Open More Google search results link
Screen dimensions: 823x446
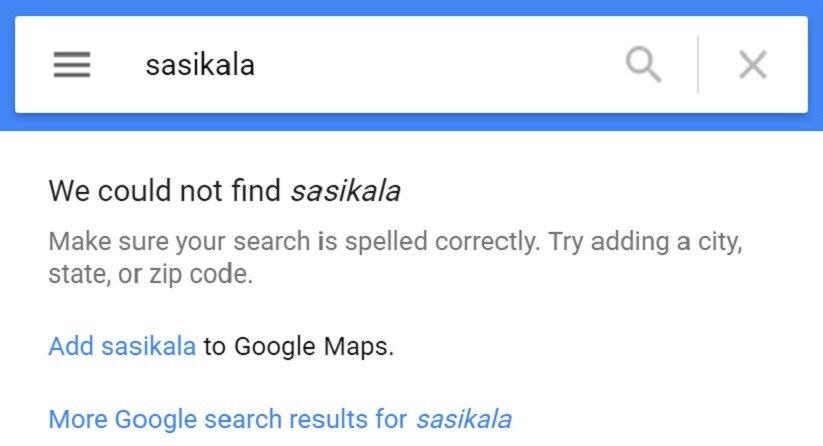point(280,419)
